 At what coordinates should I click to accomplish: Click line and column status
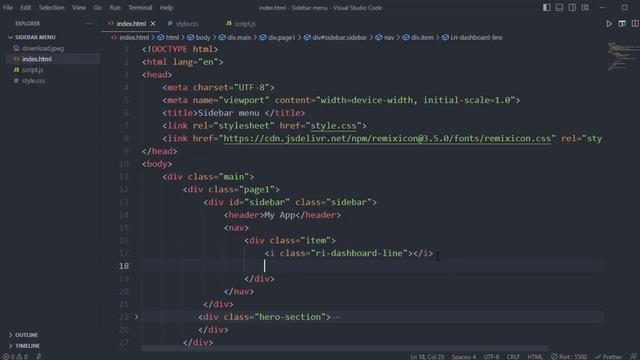pos(427,356)
